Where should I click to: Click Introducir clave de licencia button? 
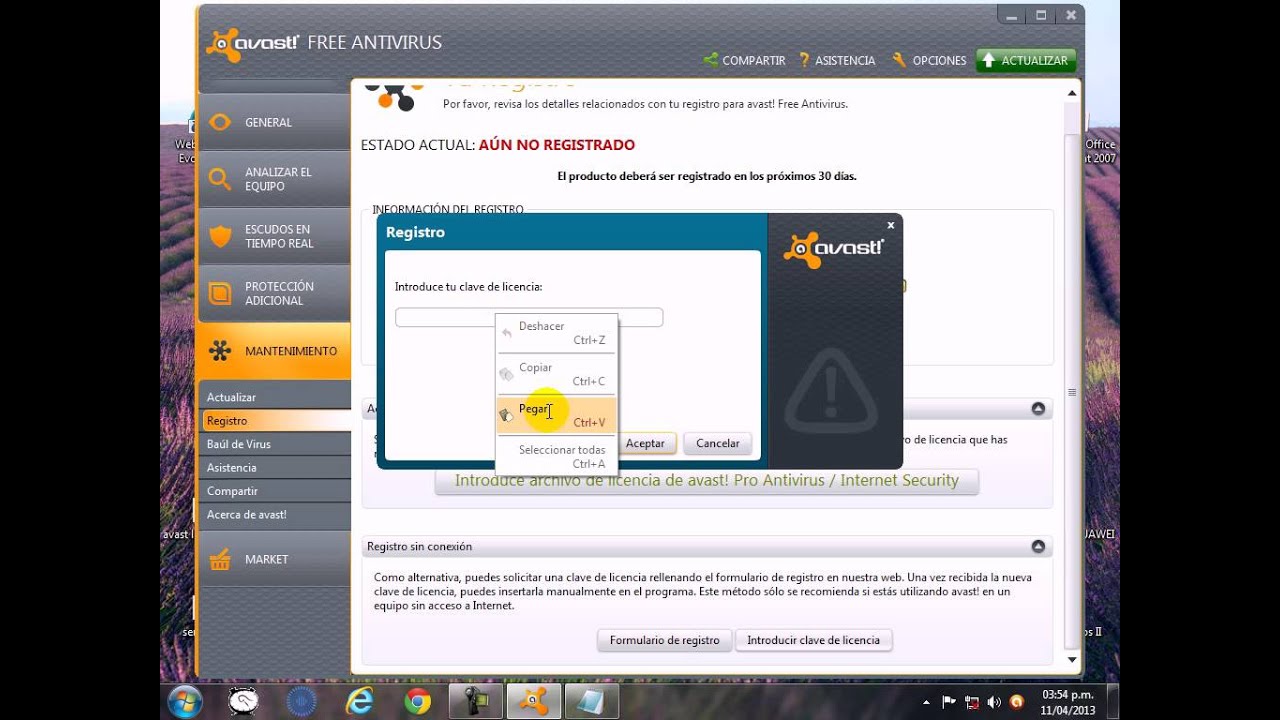pos(814,640)
